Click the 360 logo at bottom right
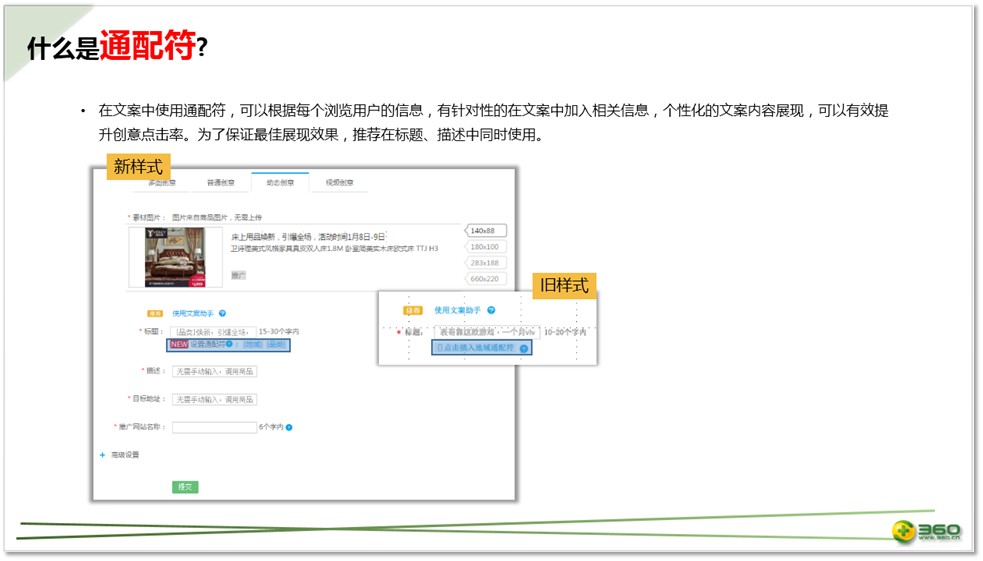The width and height of the screenshot is (983, 561). 926,532
